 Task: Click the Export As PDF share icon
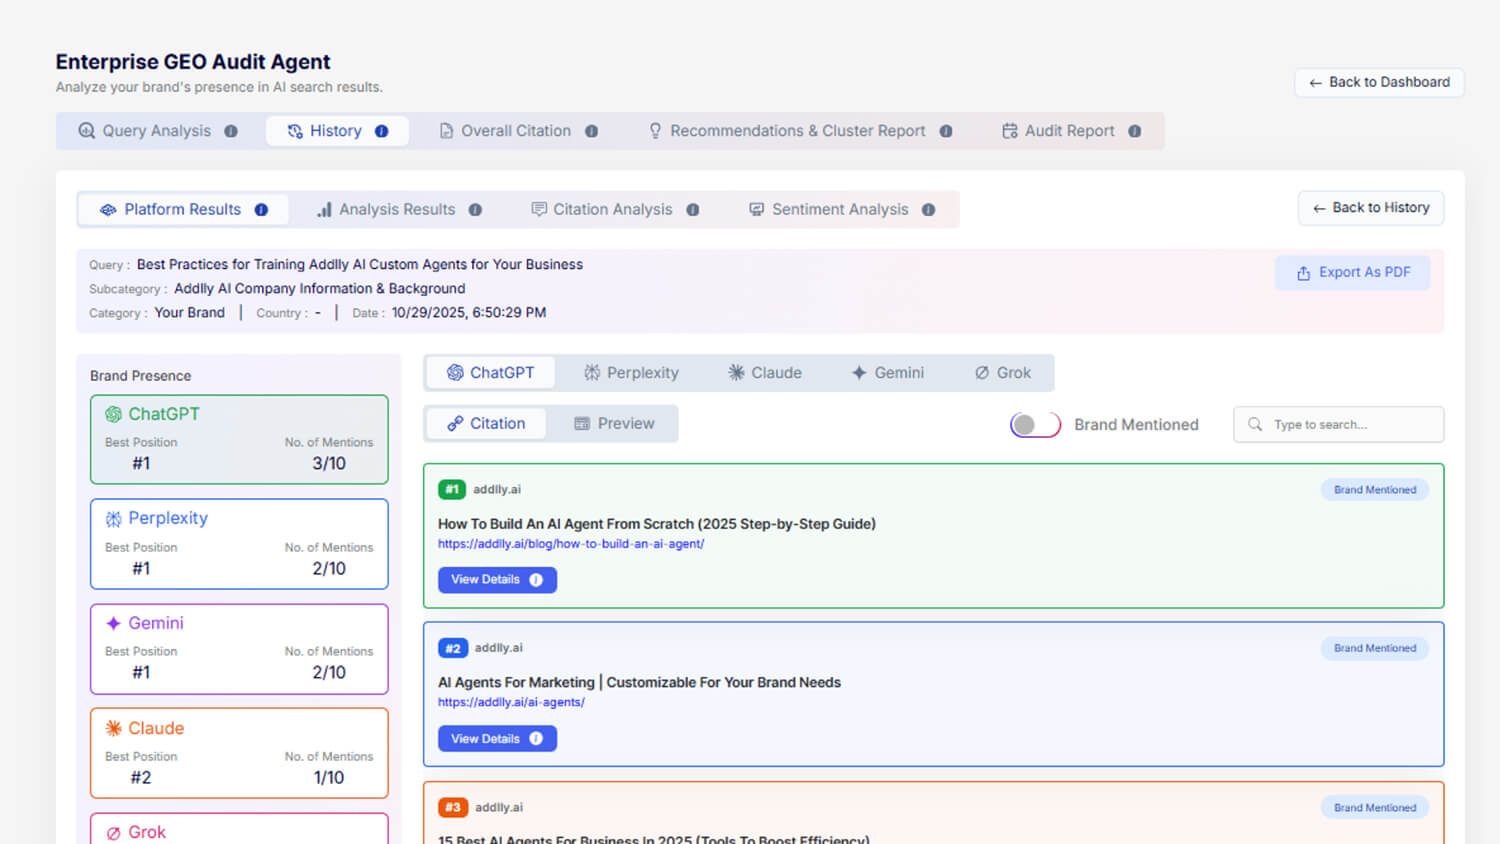pyautogui.click(x=1303, y=273)
